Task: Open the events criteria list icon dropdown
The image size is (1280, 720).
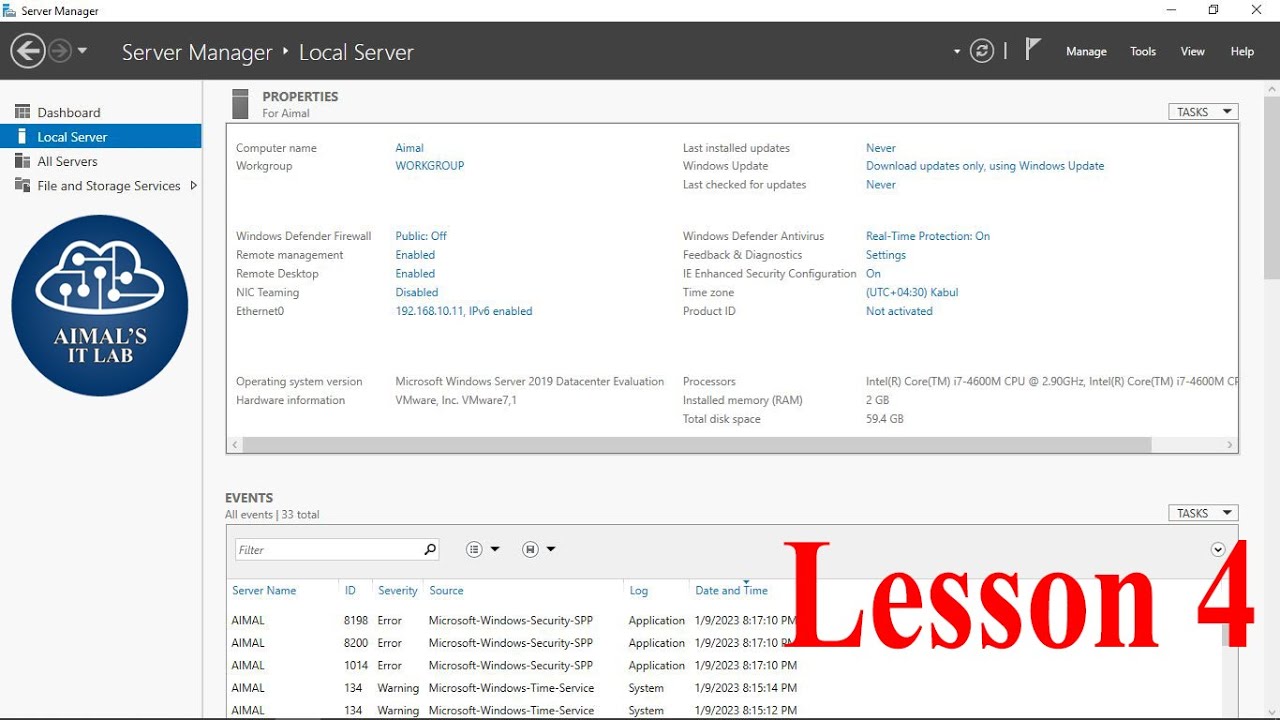Action: tap(483, 549)
